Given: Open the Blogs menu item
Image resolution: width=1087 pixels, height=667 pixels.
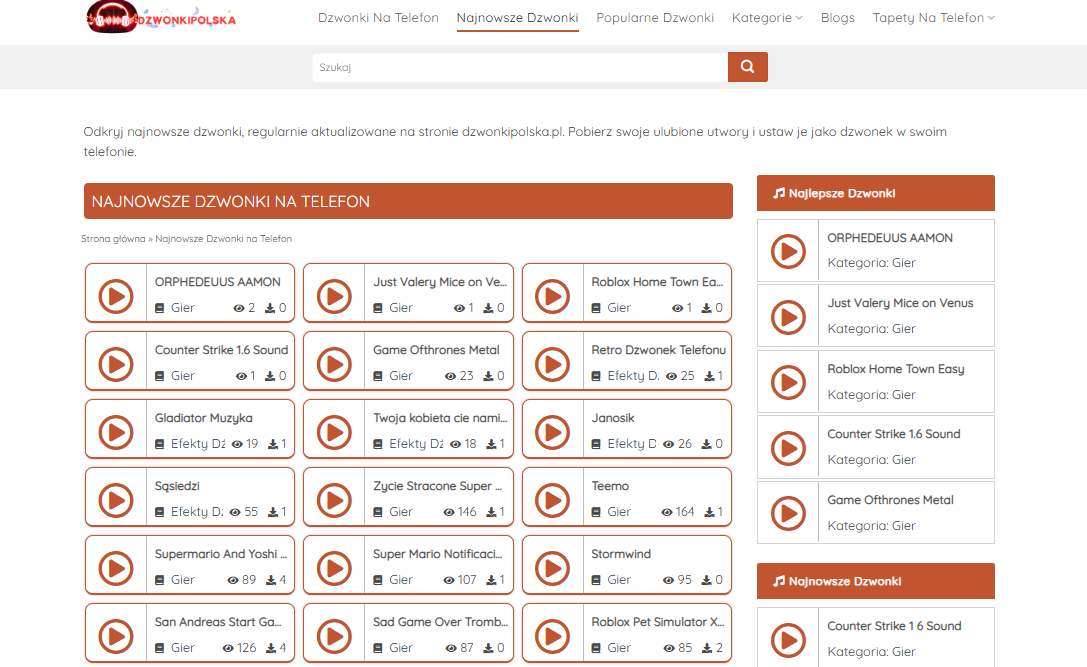Looking at the screenshot, I should (837, 18).
